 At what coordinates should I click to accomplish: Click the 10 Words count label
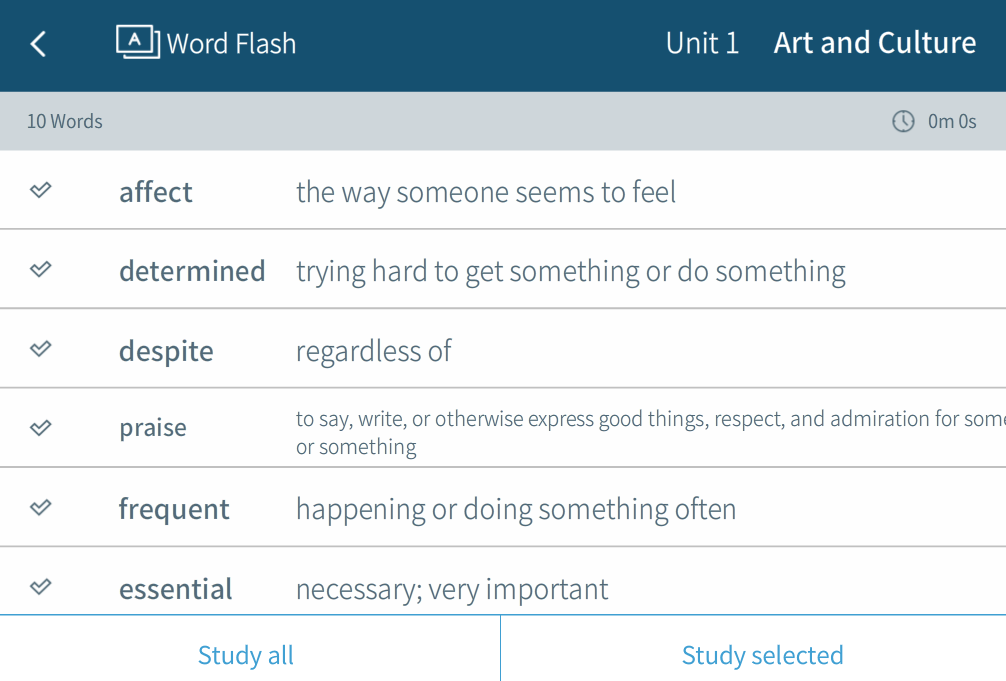coord(65,122)
